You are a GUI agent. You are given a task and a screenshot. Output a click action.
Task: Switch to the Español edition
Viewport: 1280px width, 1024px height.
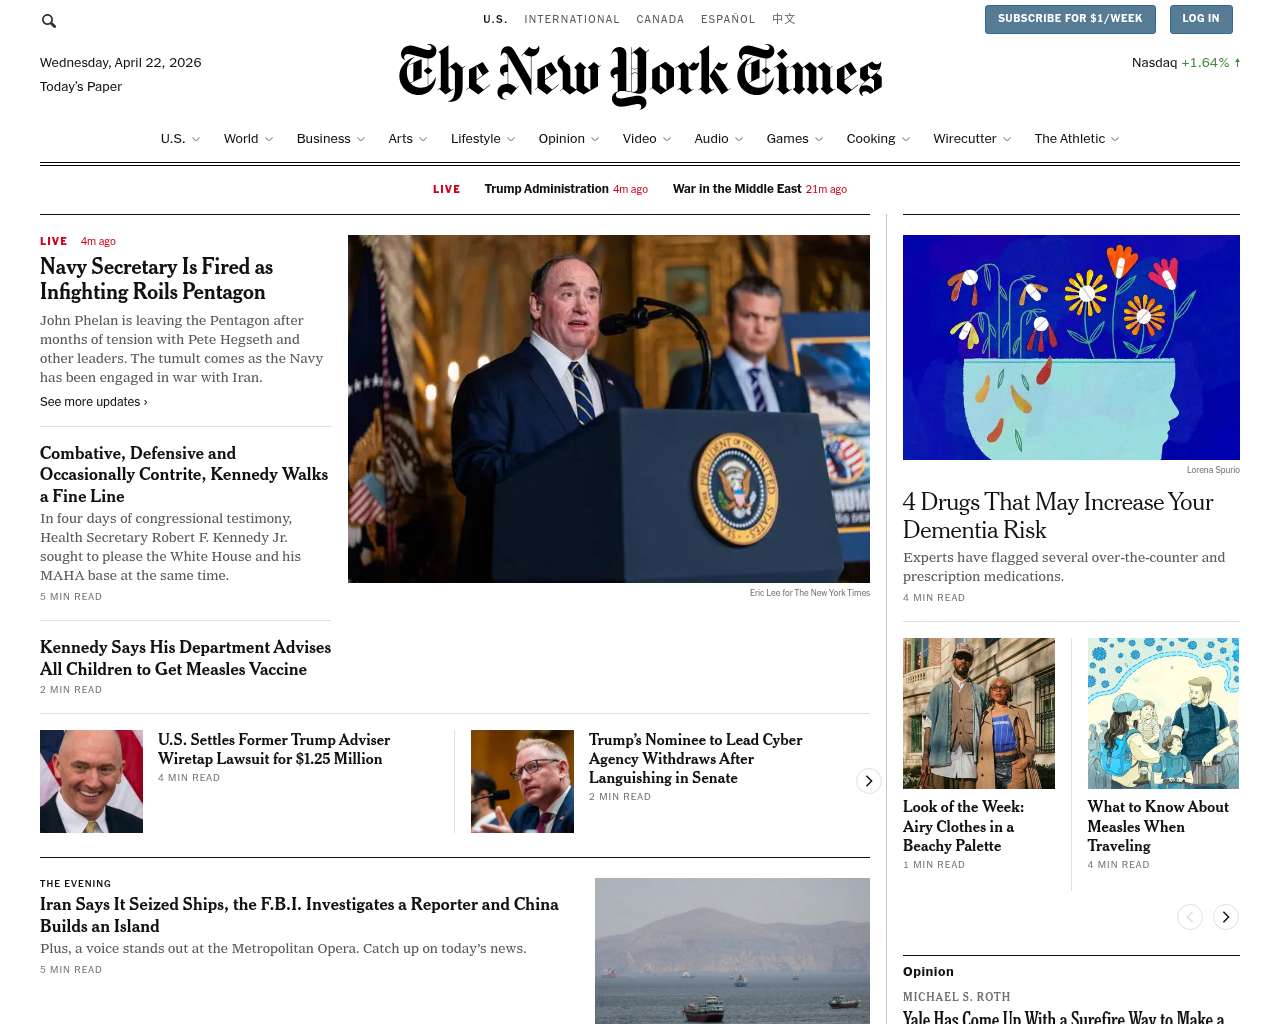click(x=728, y=19)
